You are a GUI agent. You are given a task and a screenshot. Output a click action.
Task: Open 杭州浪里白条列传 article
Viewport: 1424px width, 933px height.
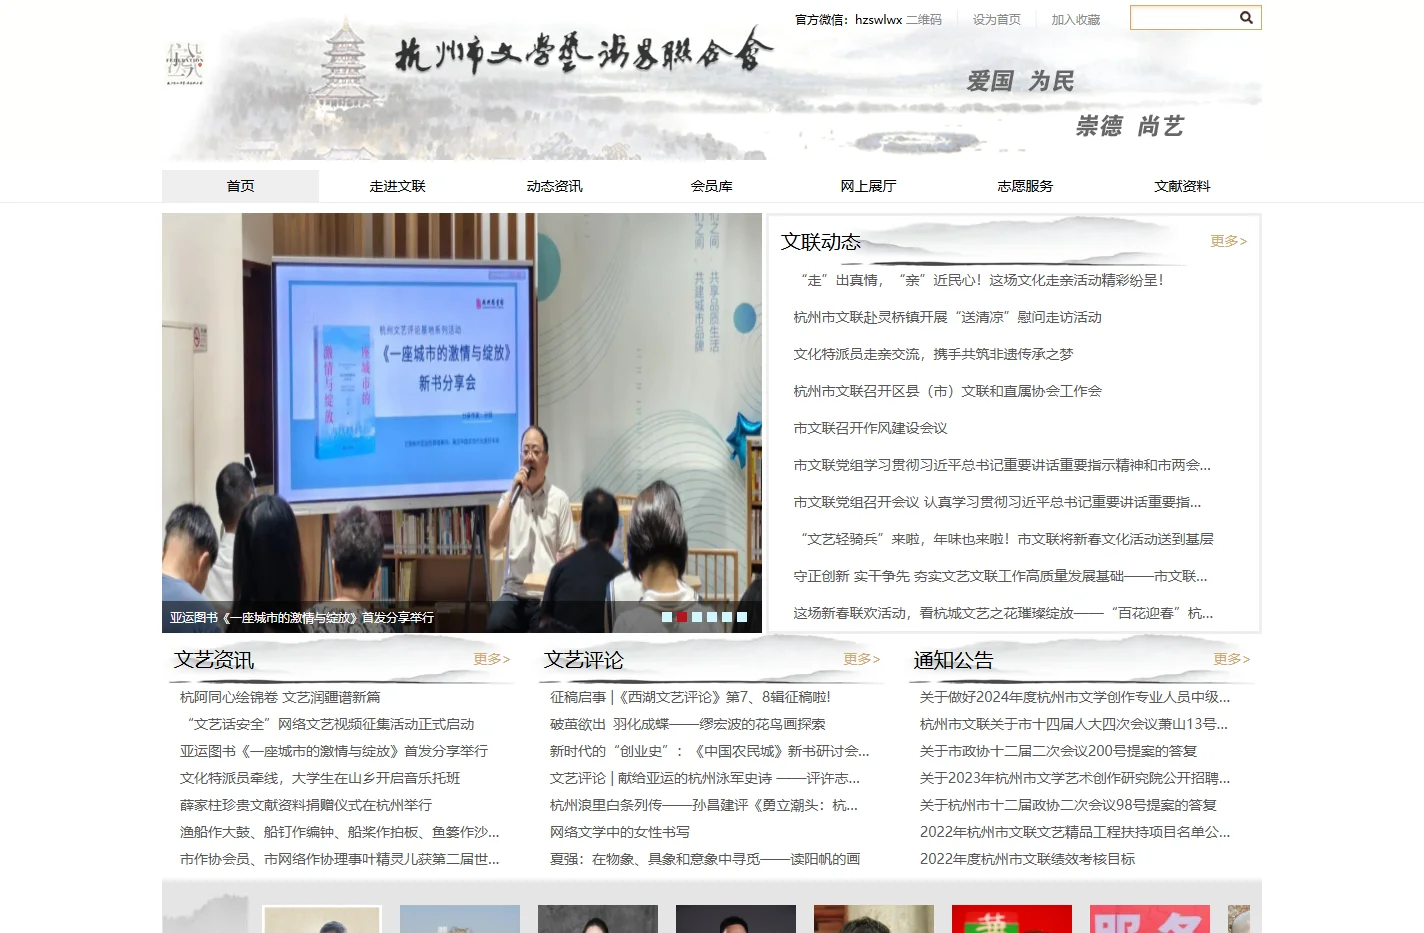704,805
